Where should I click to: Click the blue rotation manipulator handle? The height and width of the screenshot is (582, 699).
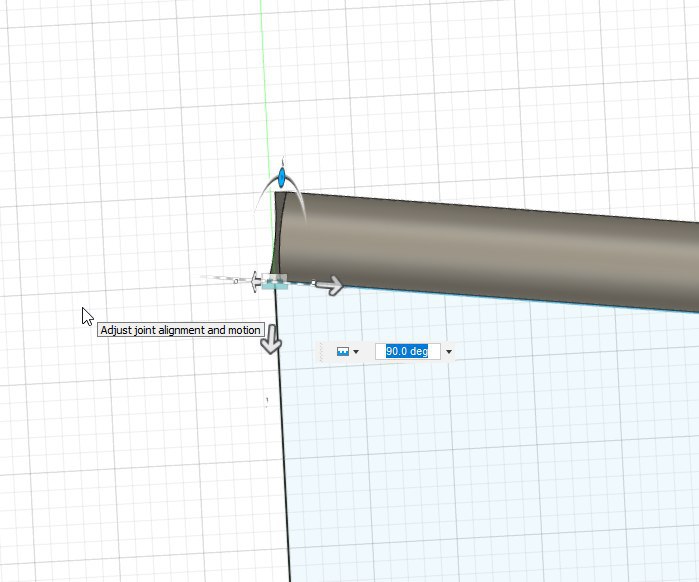pos(282,177)
